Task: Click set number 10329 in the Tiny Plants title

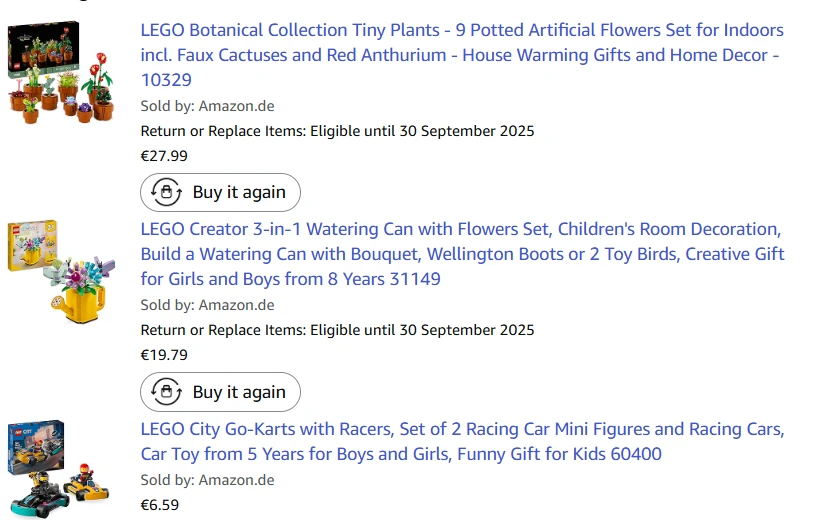Action: (166, 80)
